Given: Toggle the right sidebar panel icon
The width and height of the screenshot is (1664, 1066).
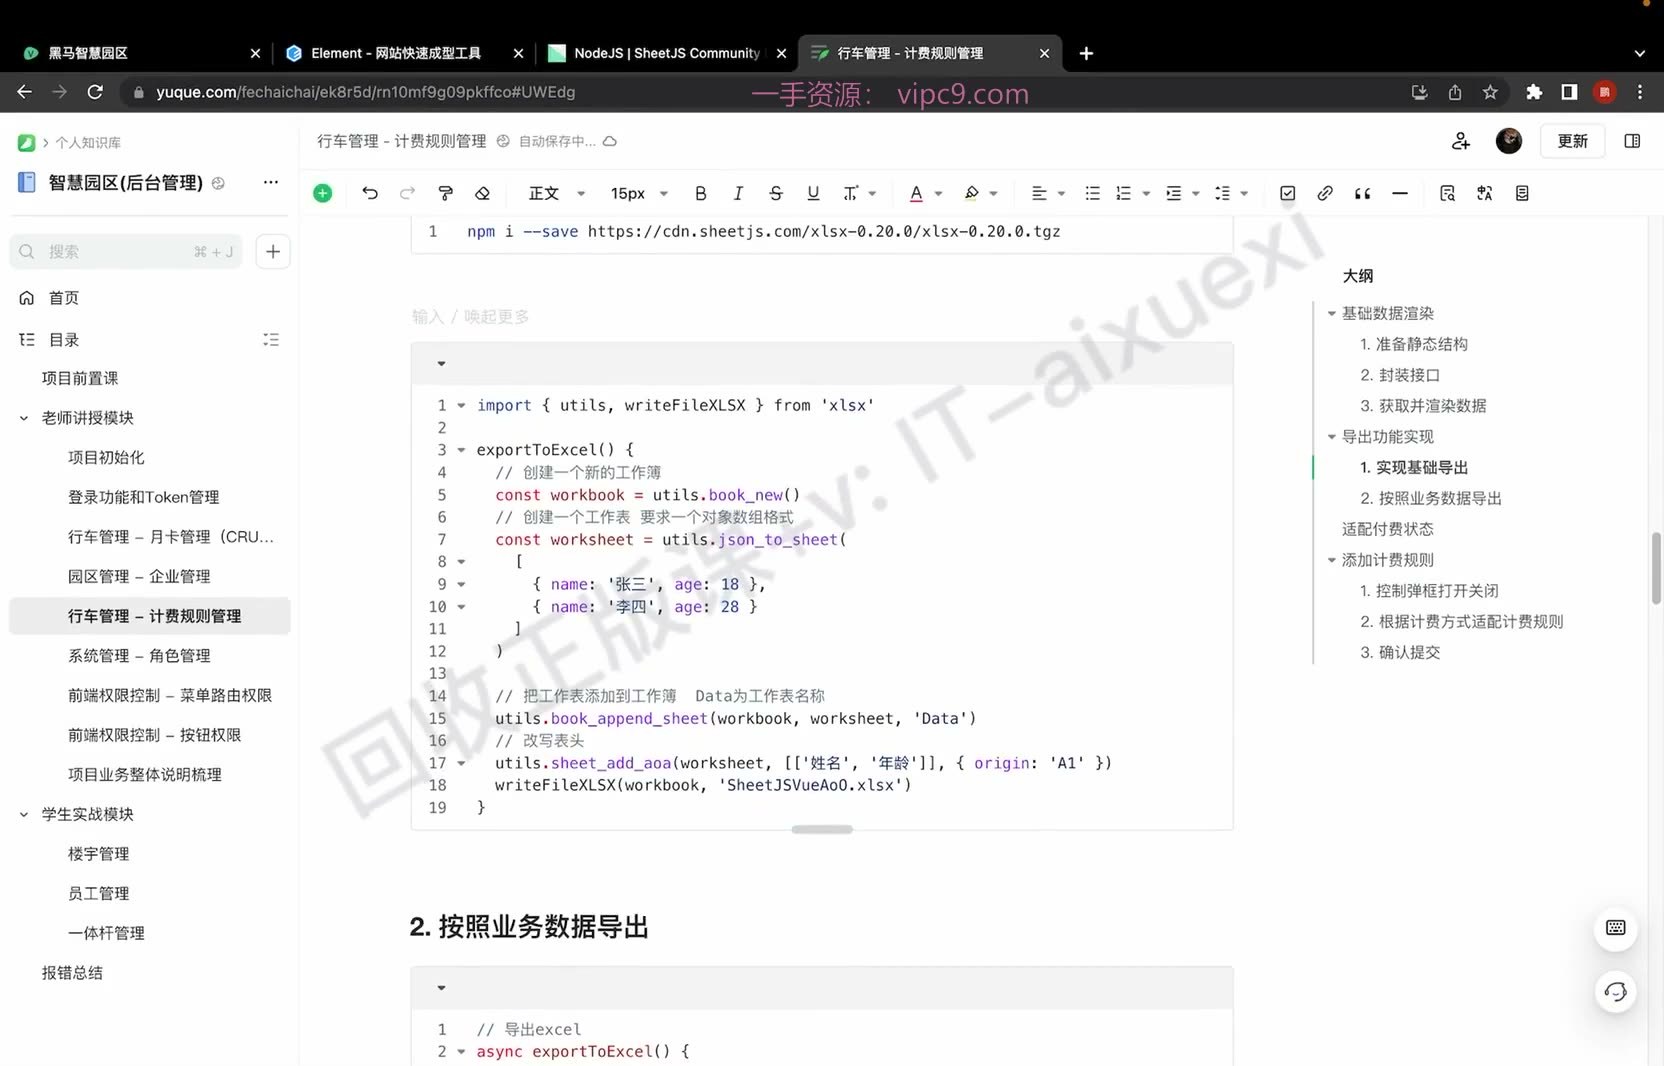Looking at the screenshot, I should point(1632,141).
